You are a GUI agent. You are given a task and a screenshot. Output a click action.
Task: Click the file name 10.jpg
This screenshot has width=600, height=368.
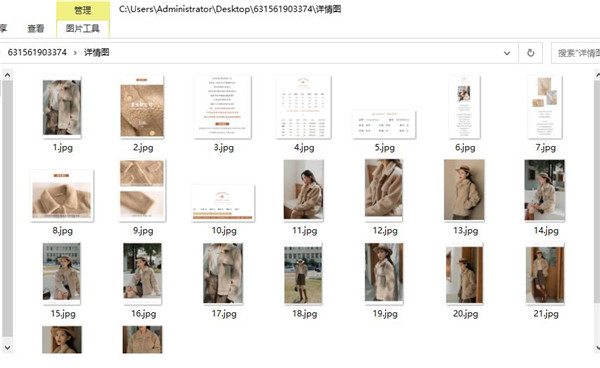click(x=224, y=231)
